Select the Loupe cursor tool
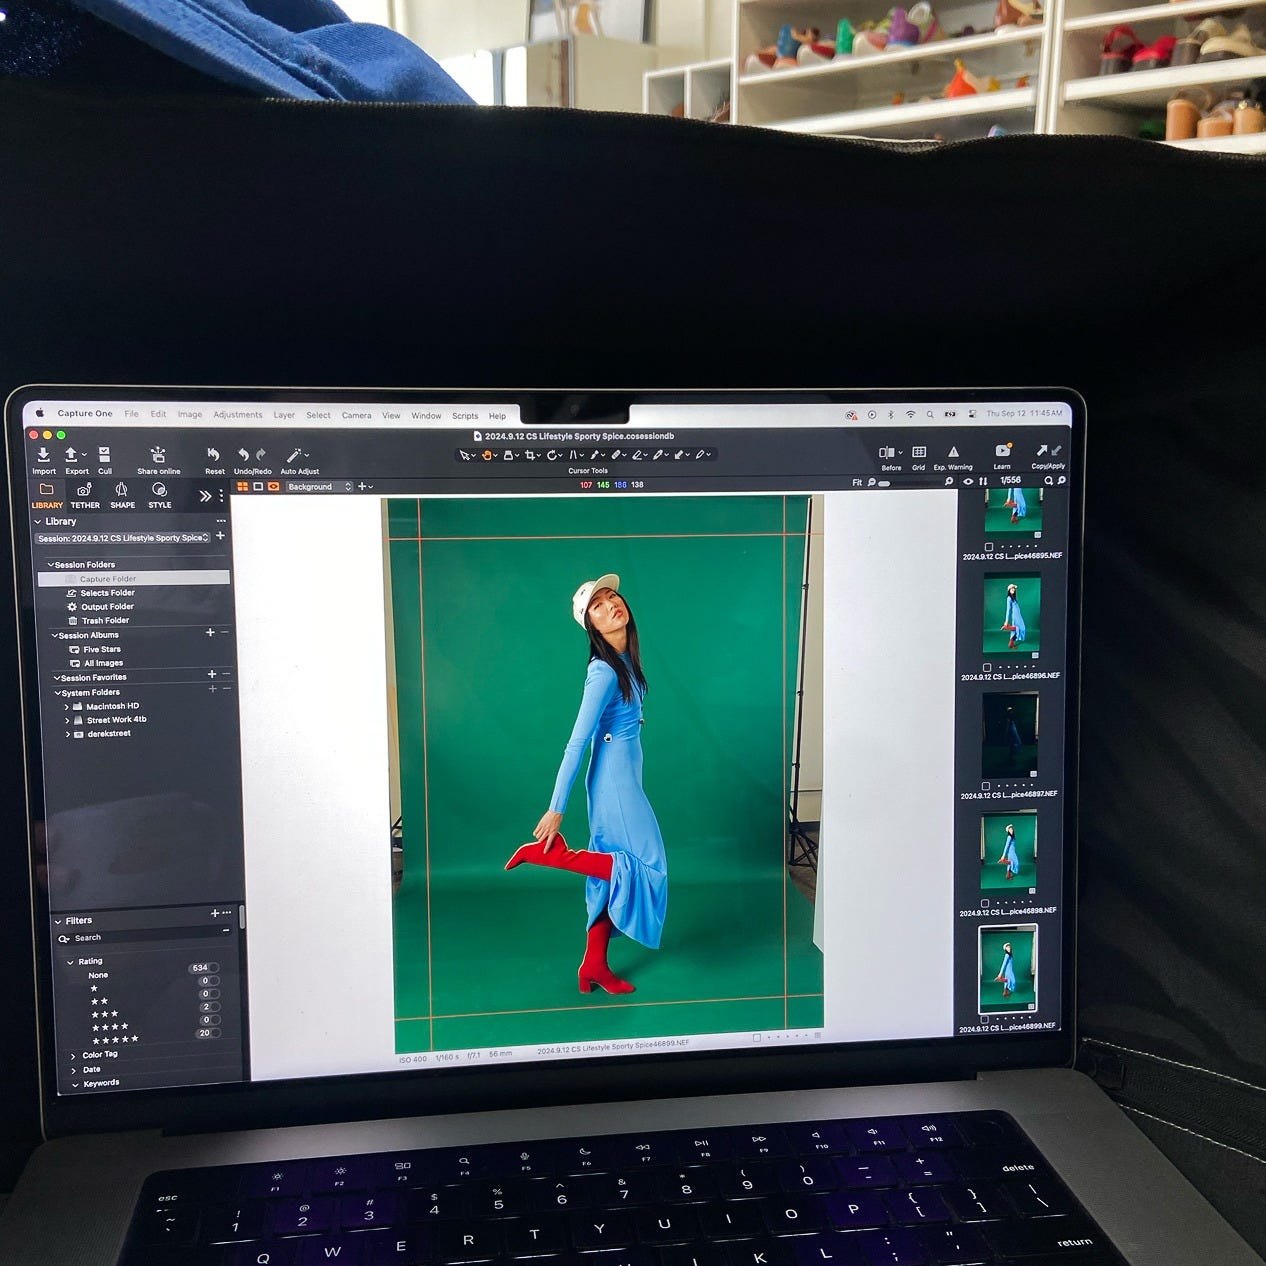The width and height of the screenshot is (1266, 1266). pyautogui.click(x=508, y=455)
